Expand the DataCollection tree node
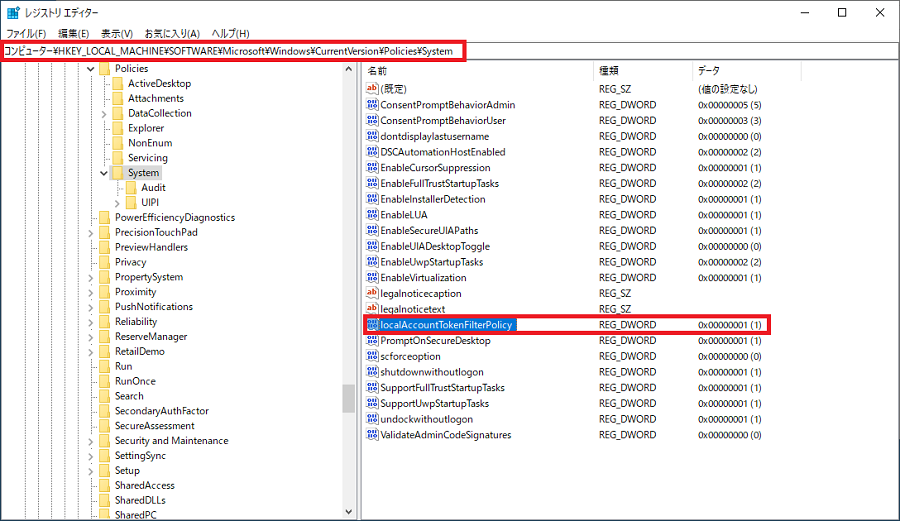900x521 pixels. tap(104, 114)
